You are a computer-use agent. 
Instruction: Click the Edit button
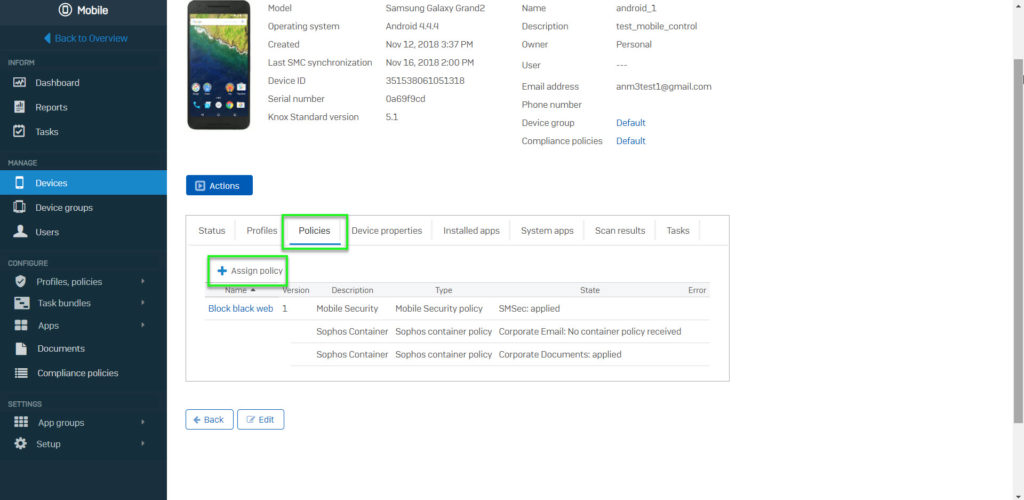click(261, 420)
